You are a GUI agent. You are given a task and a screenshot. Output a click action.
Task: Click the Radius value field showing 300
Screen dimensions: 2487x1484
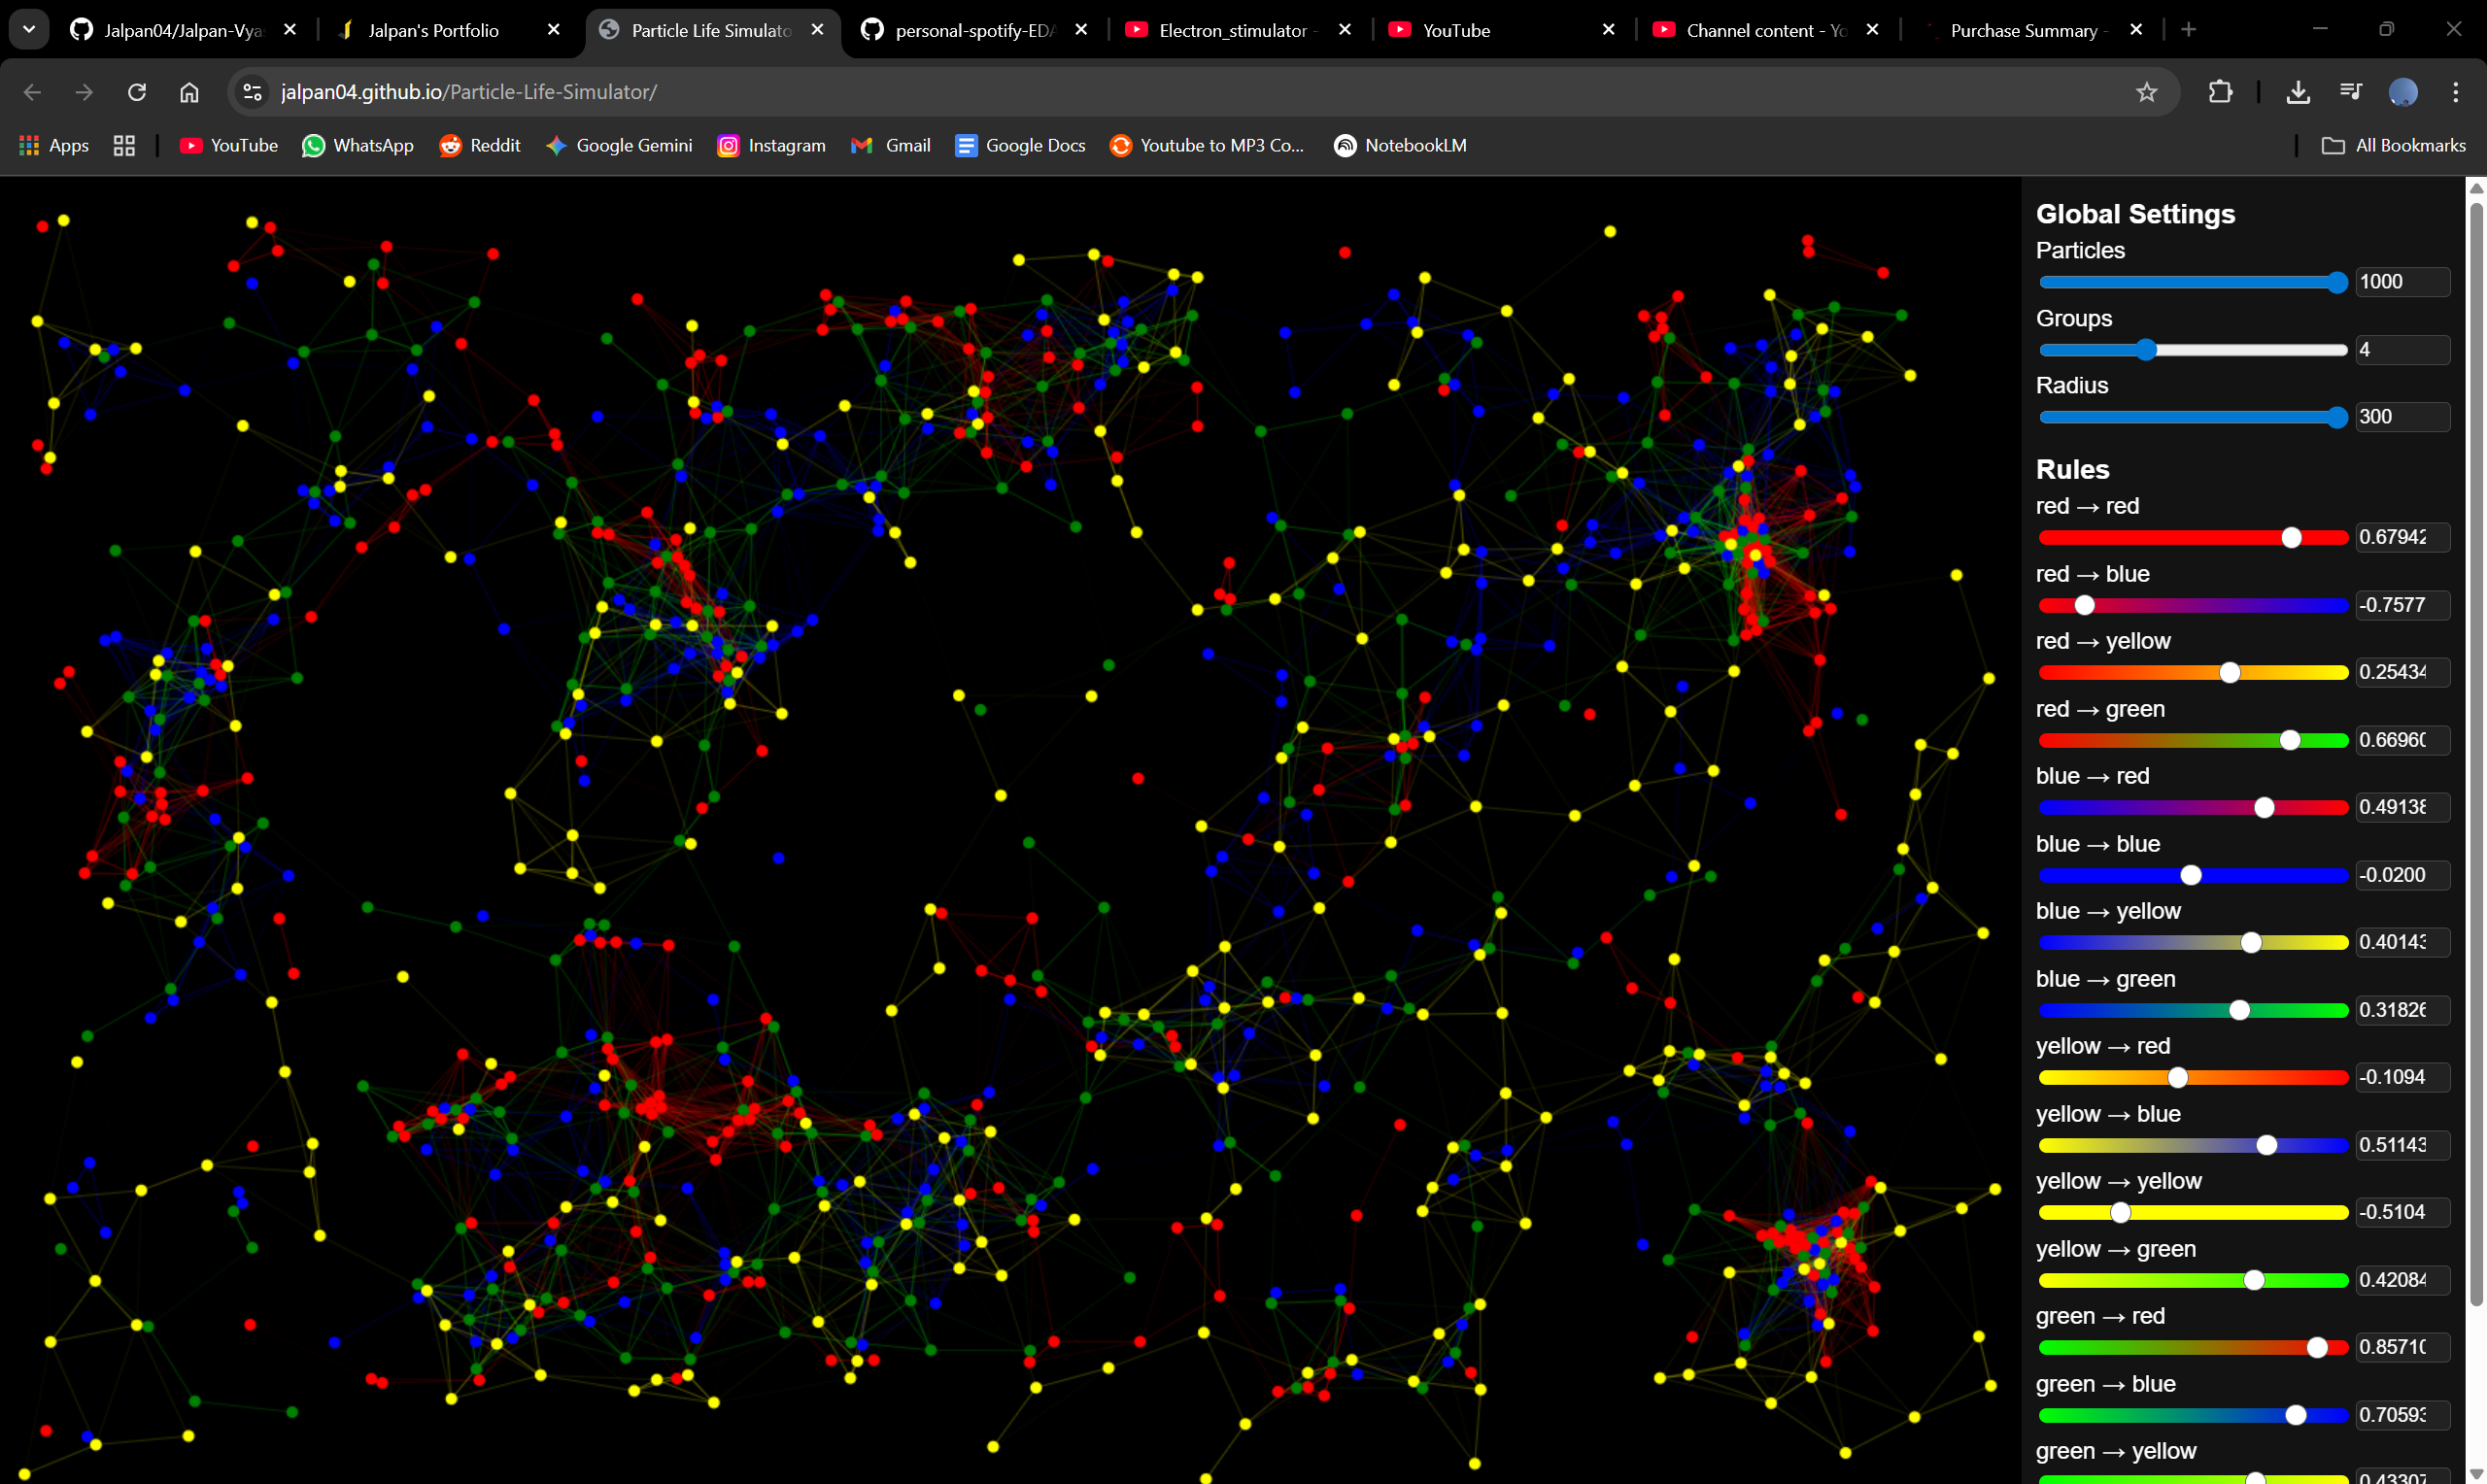(2402, 417)
